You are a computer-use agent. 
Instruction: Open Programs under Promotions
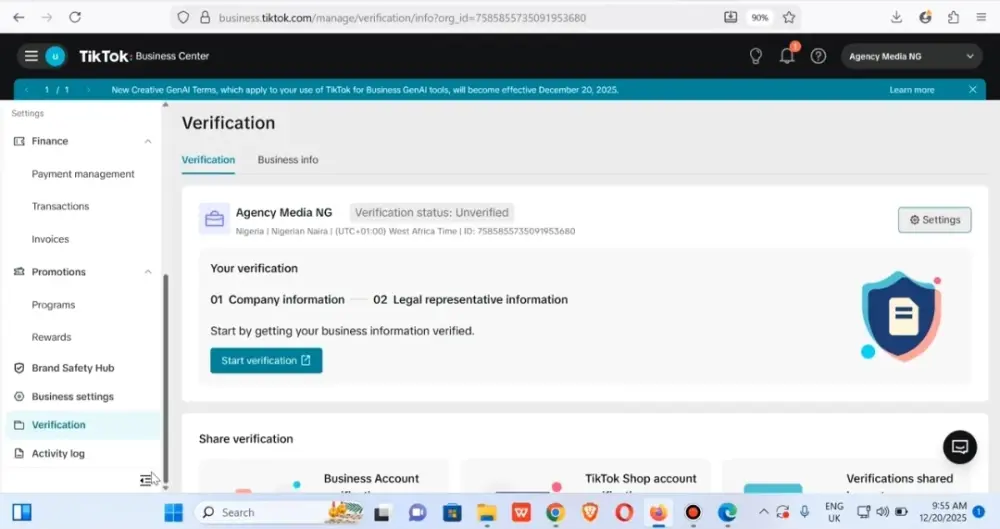pos(54,304)
